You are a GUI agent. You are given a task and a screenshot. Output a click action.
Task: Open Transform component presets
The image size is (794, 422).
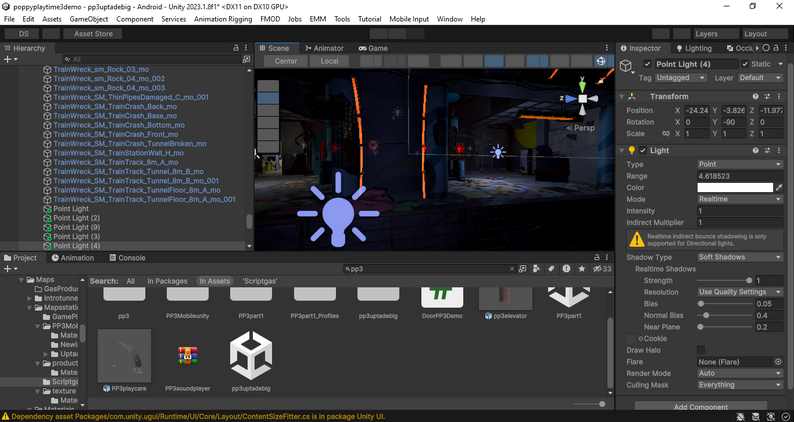tap(767, 96)
